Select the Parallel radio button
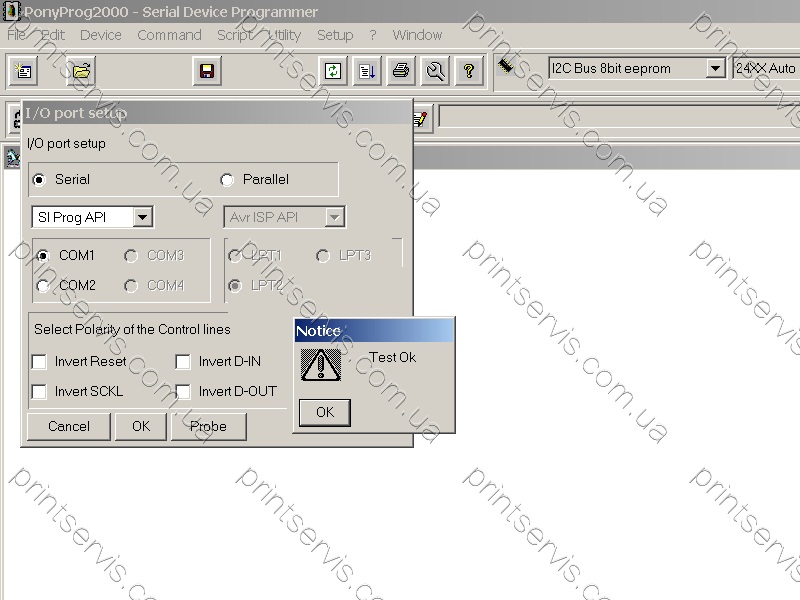This screenshot has height=600, width=800. click(x=227, y=180)
